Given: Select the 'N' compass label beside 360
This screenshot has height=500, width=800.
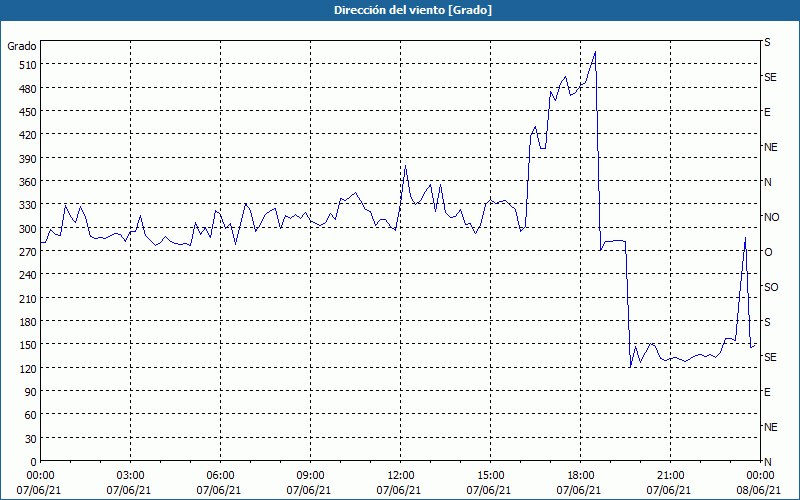Looking at the screenshot, I should tap(768, 182).
